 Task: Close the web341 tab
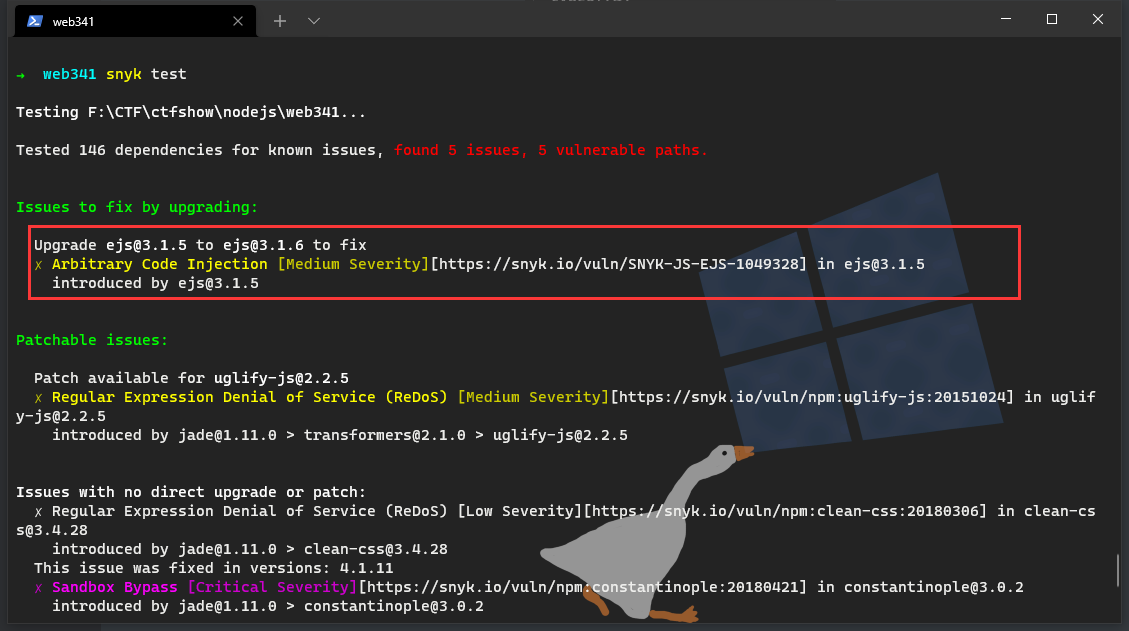238,21
